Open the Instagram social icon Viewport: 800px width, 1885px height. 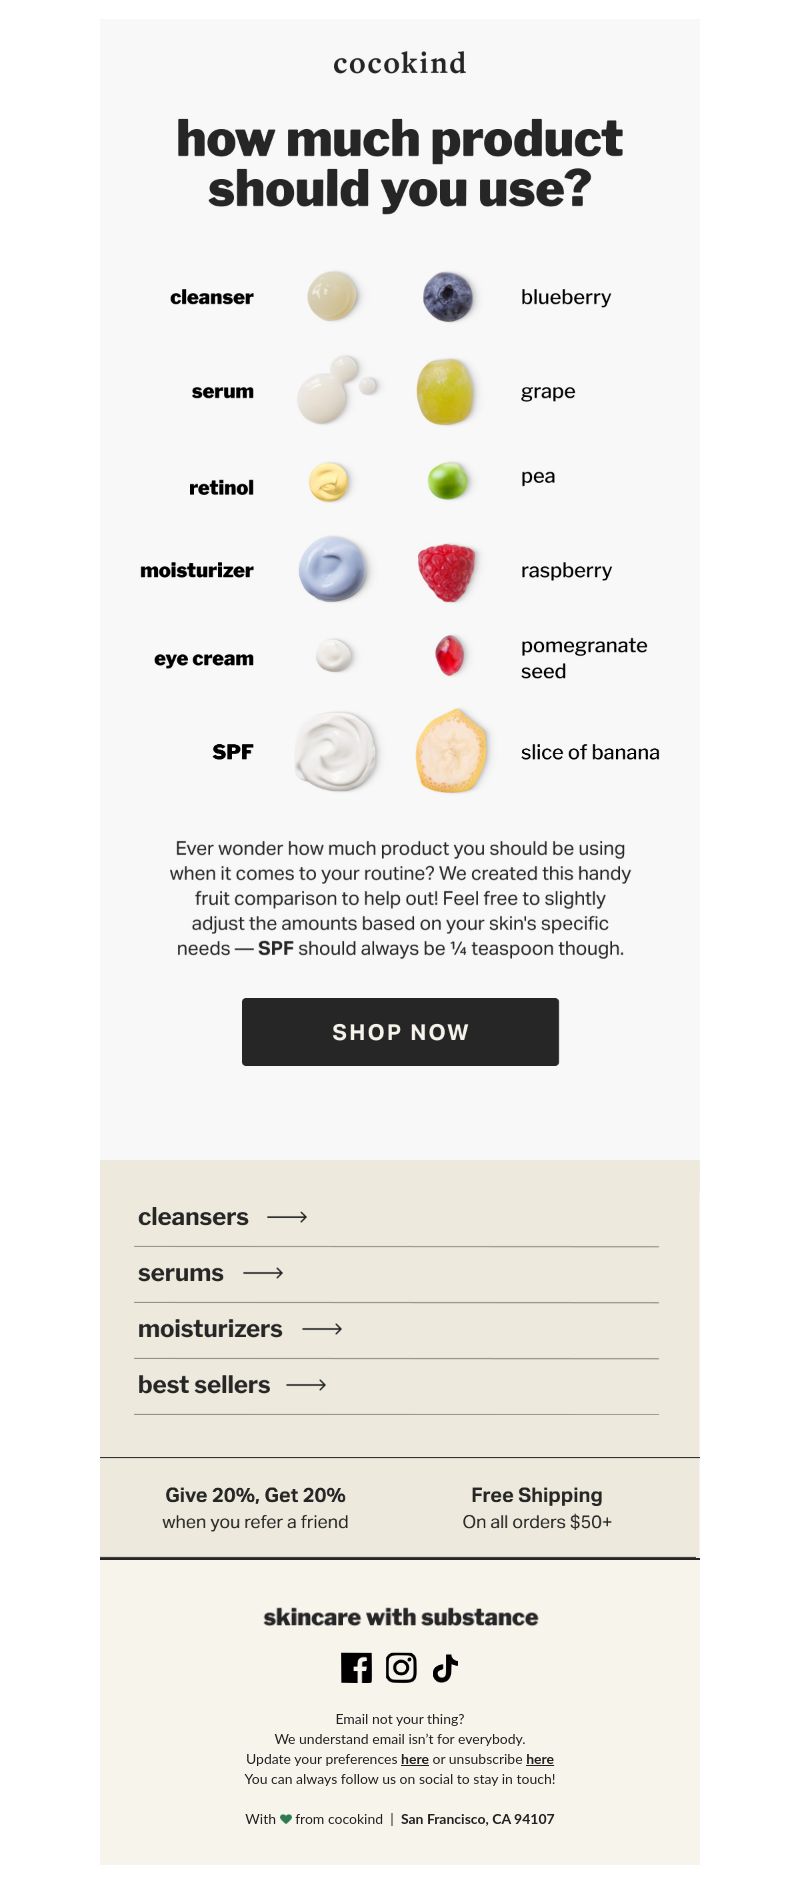(x=401, y=1667)
